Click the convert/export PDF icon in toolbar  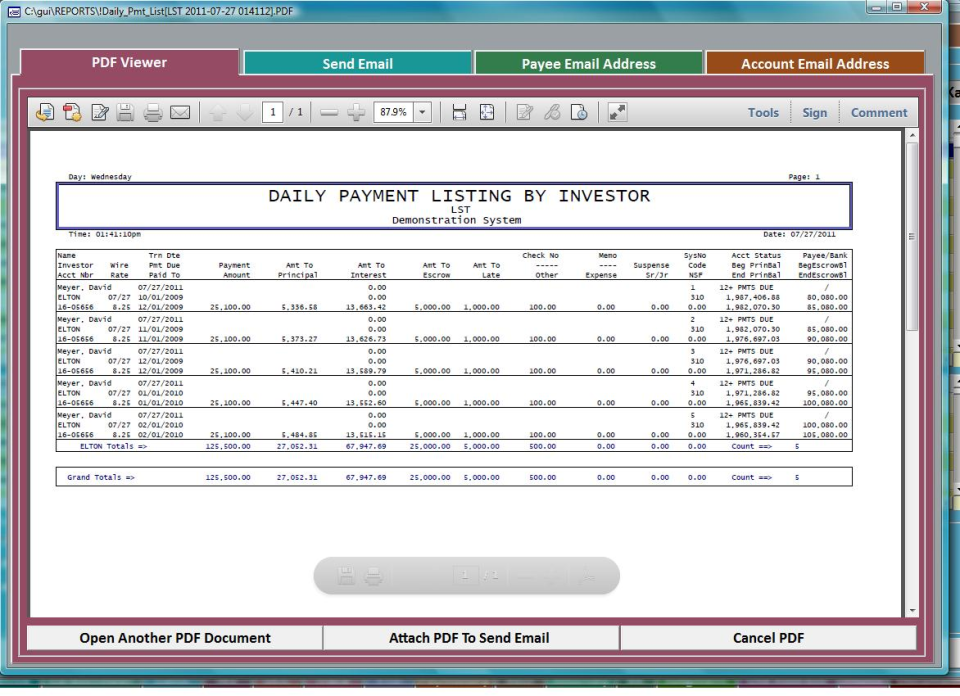(45, 113)
